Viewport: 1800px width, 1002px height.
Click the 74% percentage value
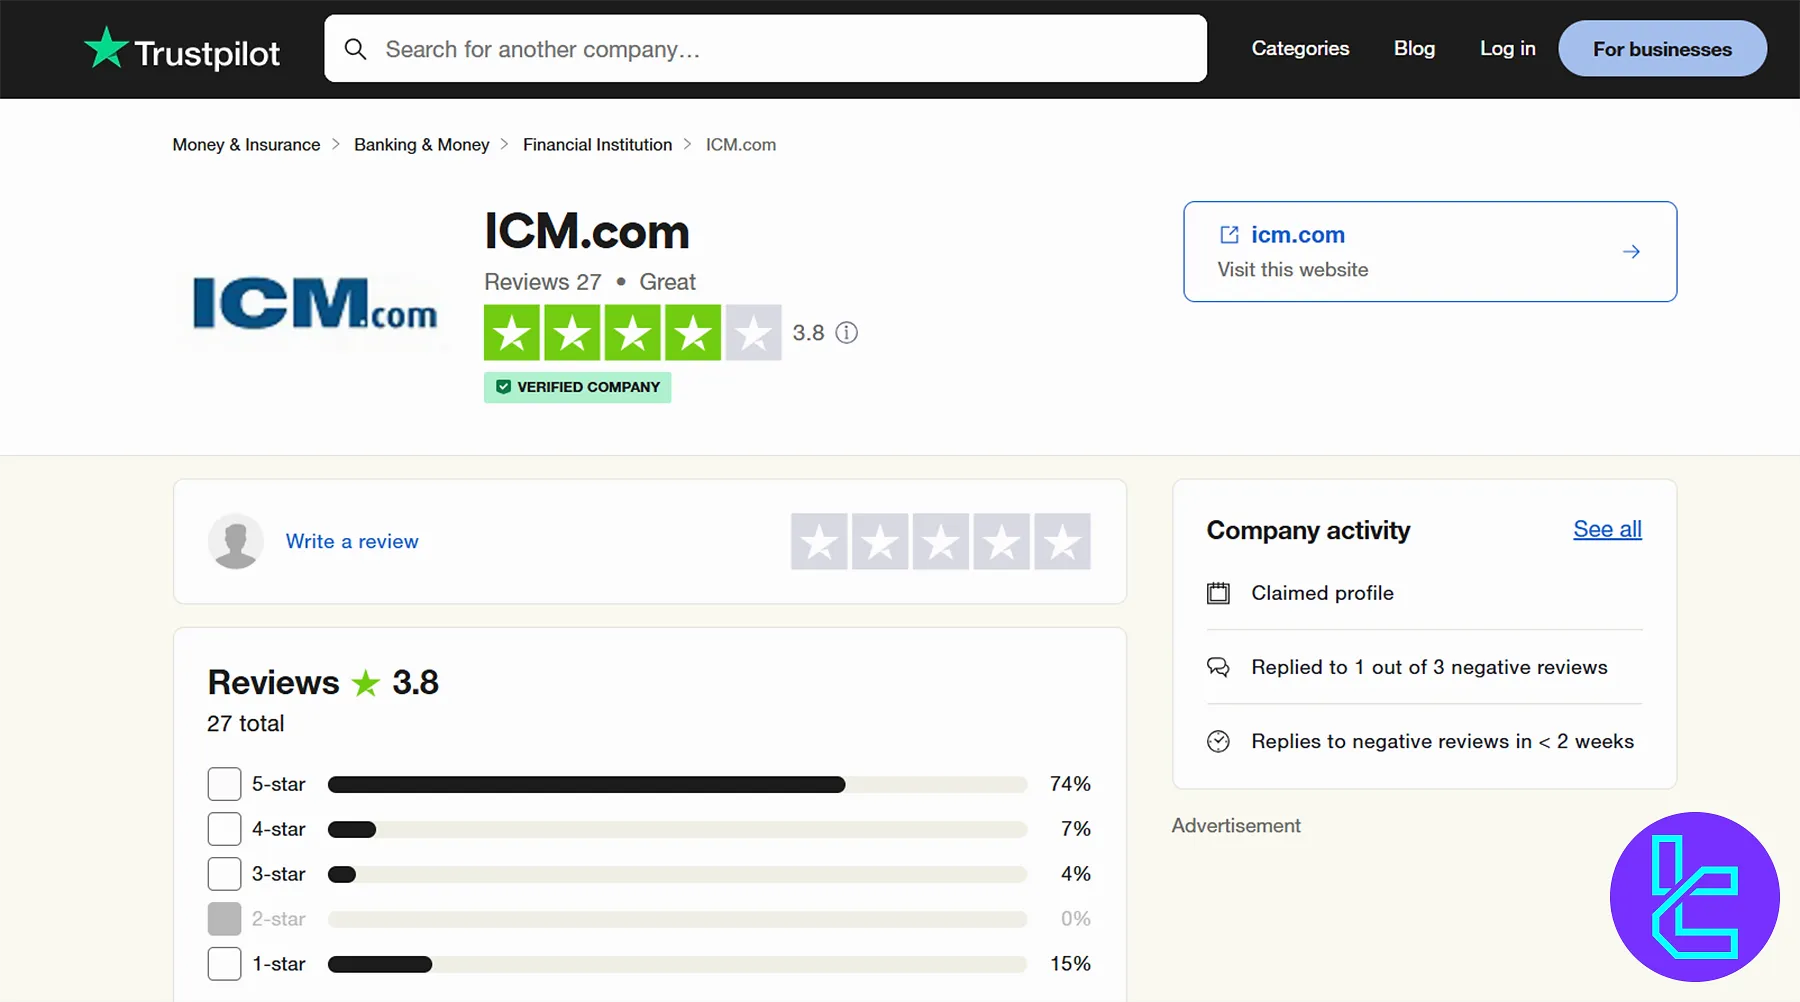pos(1070,784)
